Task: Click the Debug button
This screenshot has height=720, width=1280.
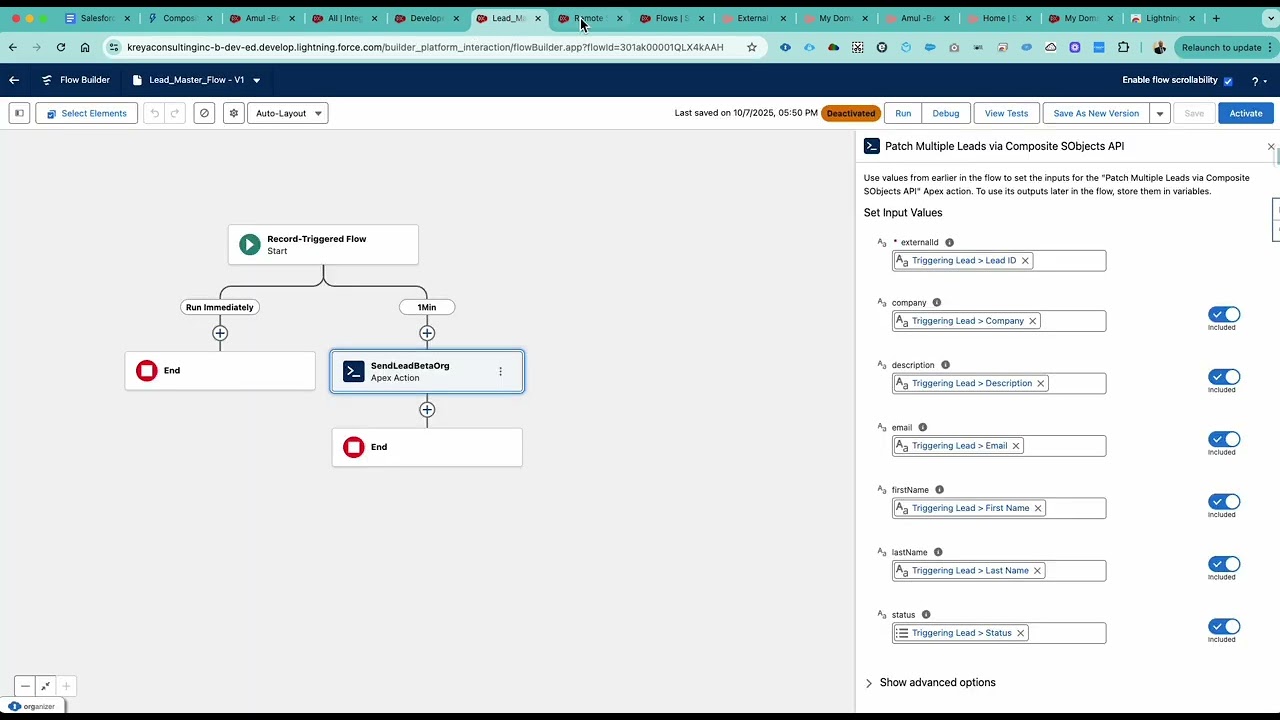Action: coord(946,113)
